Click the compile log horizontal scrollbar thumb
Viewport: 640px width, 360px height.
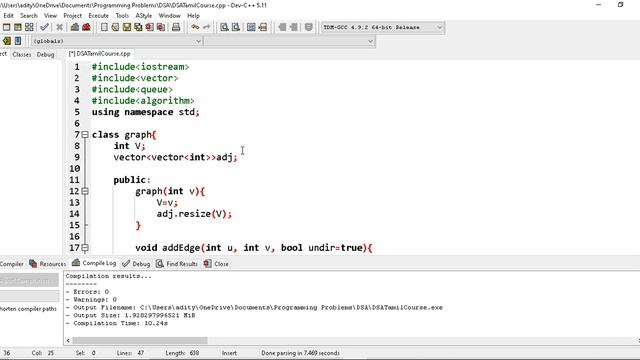pyautogui.click(x=140, y=340)
